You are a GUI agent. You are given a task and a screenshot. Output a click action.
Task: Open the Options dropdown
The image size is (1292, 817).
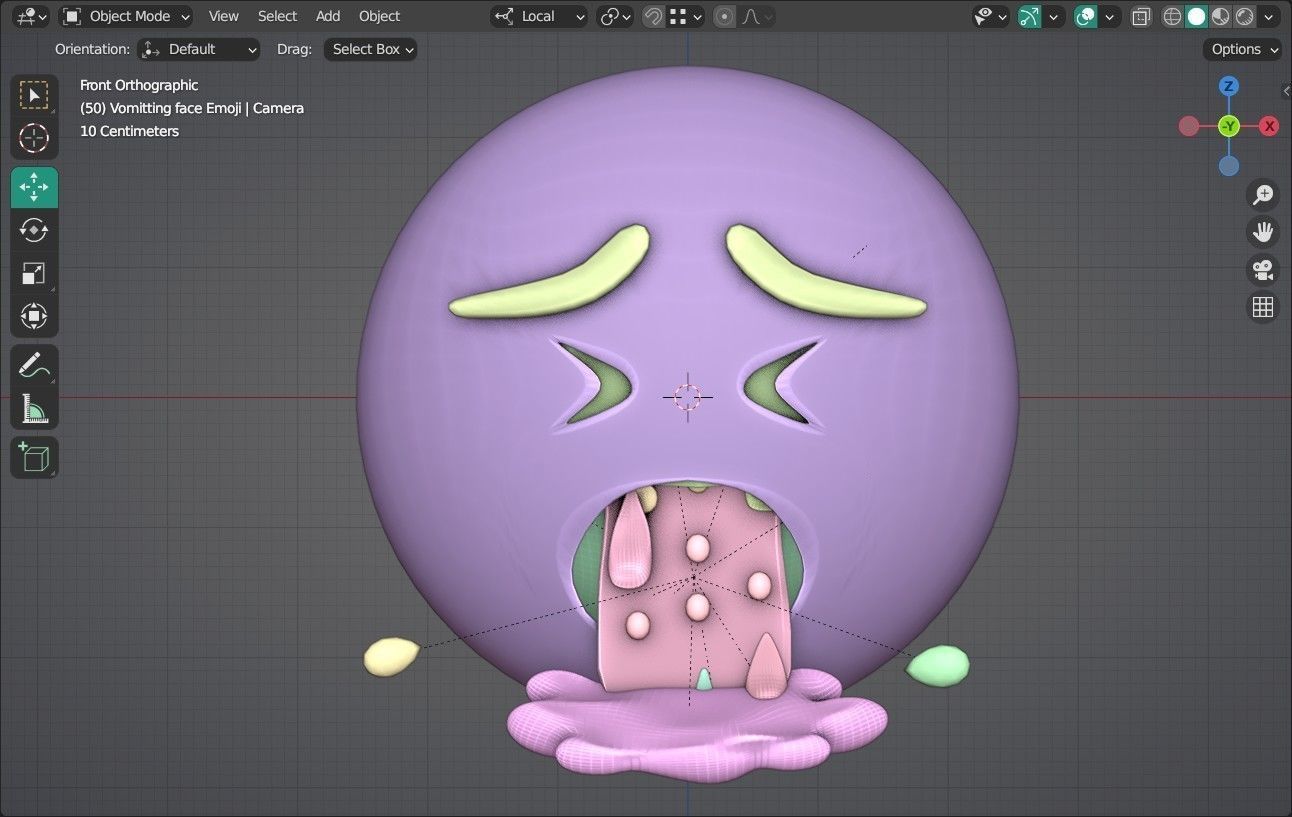(1242, 49)
